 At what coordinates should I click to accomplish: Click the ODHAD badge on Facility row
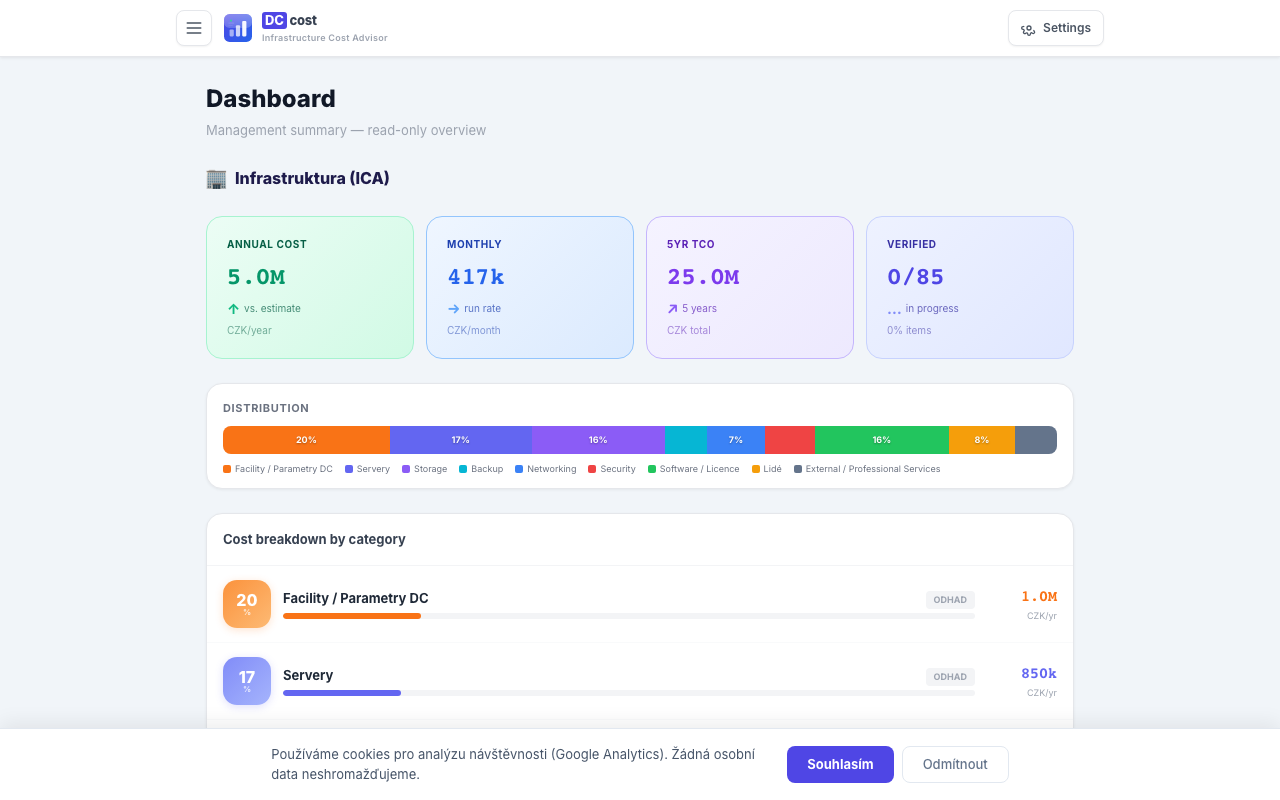tap(950, 600)
